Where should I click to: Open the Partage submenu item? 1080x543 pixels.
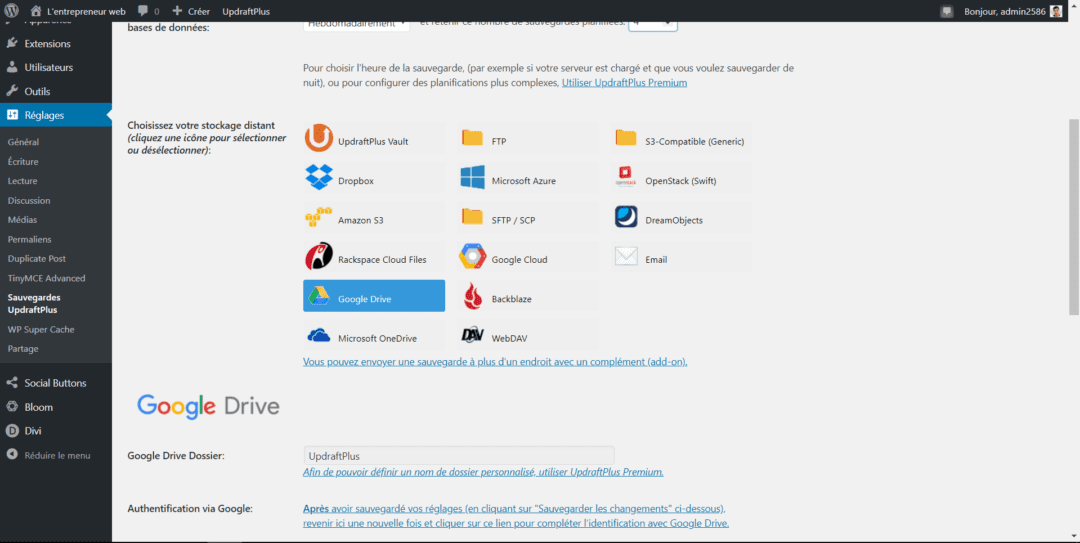point(23,349)
